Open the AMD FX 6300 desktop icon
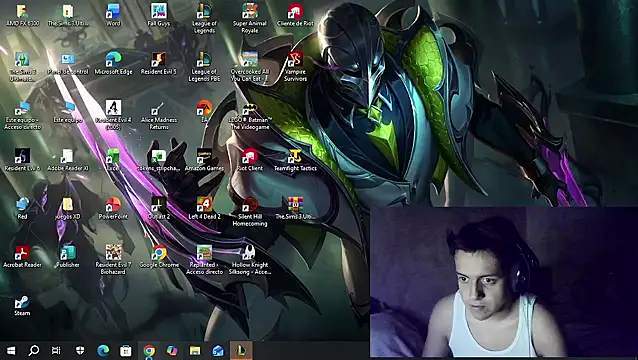This screenshot has width=638, height=360. tap(22, 15)
